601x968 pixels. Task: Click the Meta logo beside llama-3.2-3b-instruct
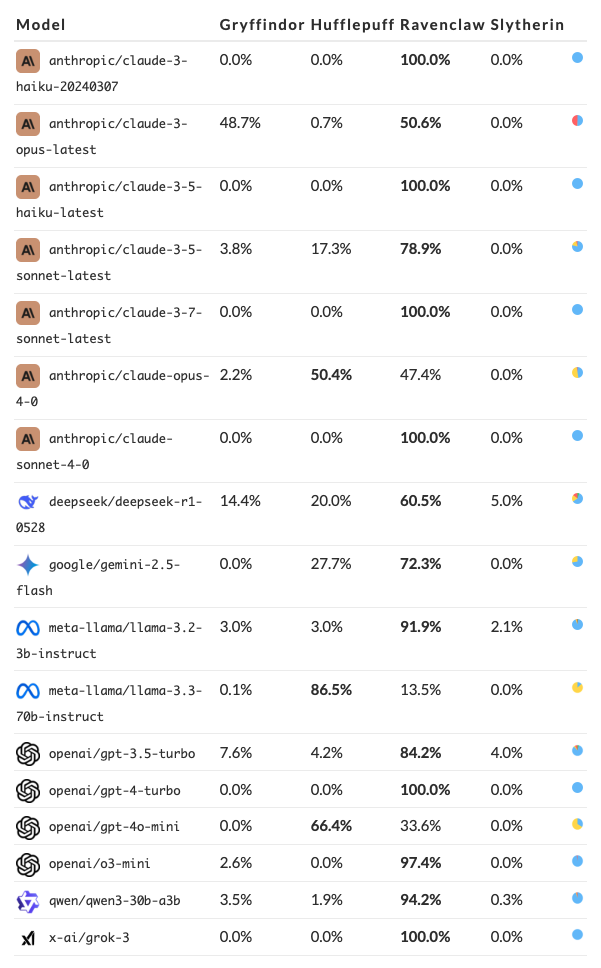click(28, 628)
